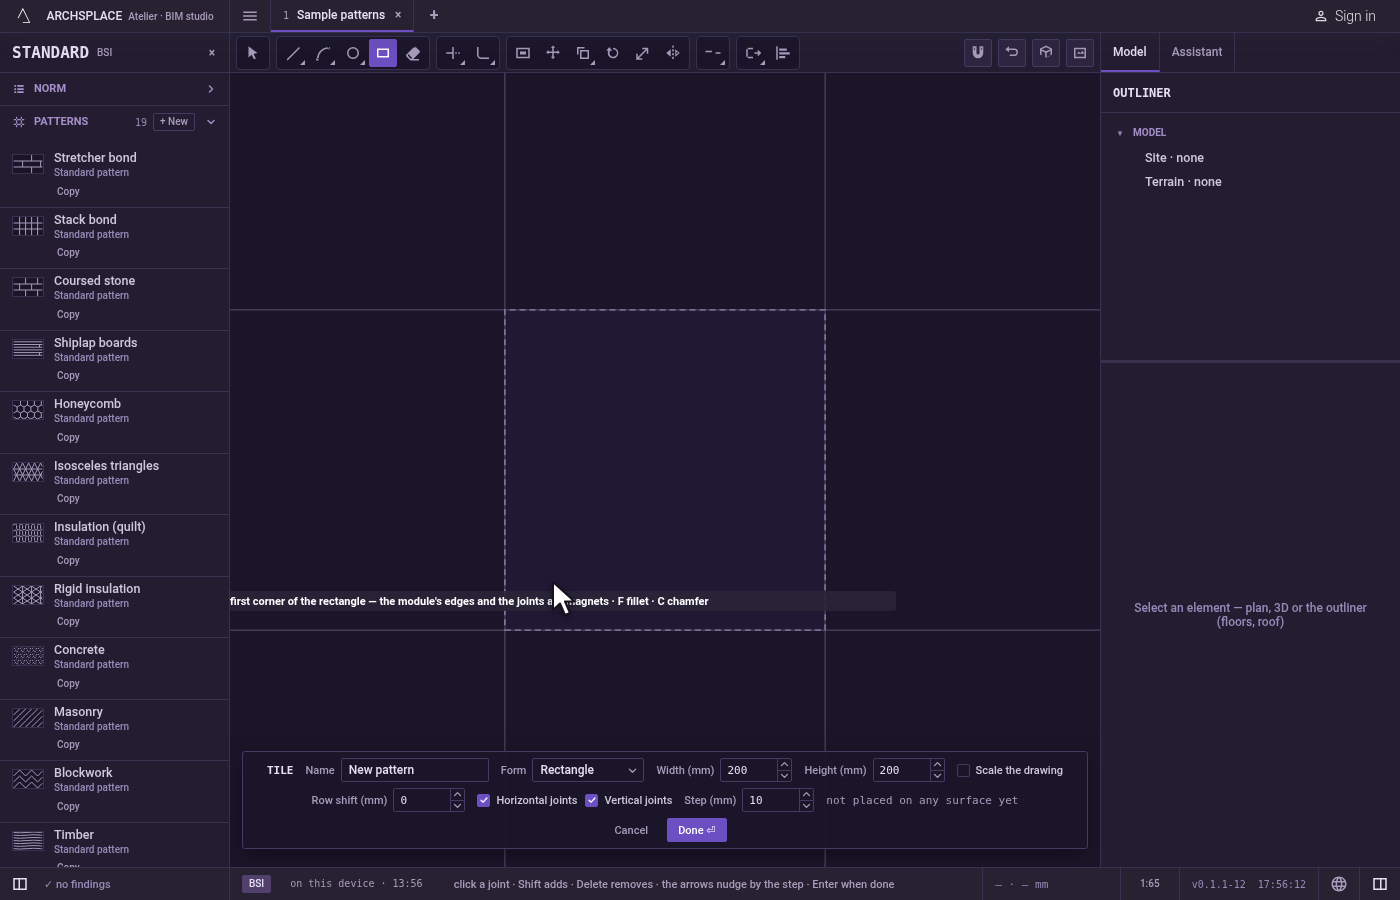Choose the Scale tool
The image size is (1400, 900).
pos(643,53)
